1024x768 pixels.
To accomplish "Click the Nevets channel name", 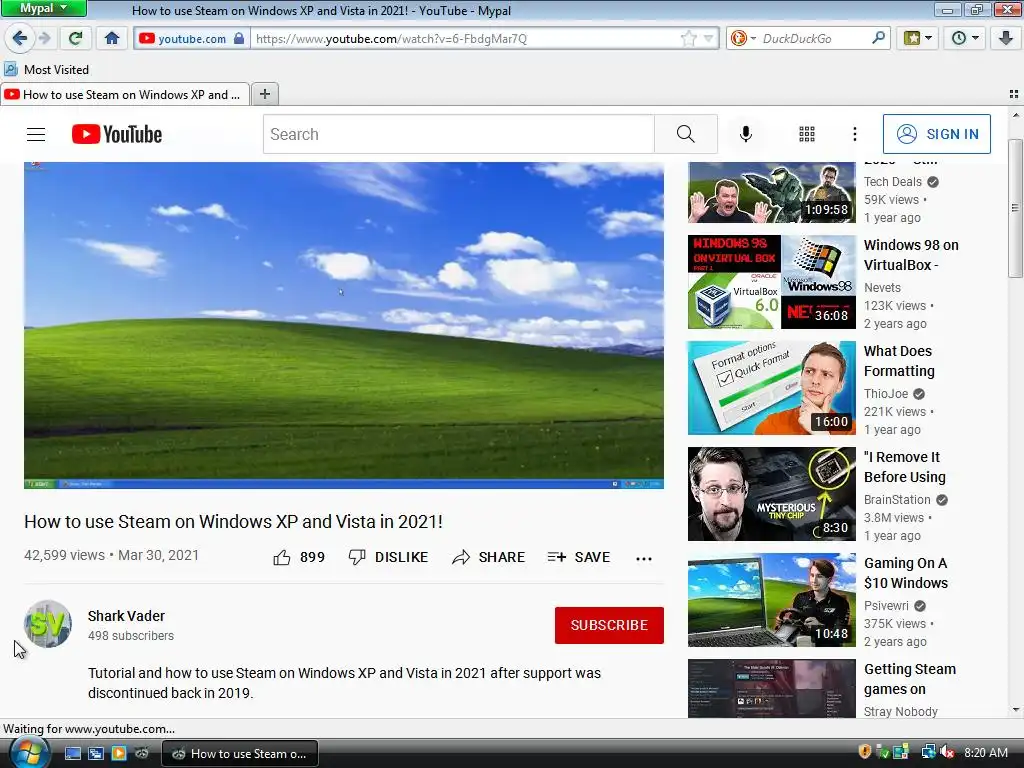I will [882, 287].
